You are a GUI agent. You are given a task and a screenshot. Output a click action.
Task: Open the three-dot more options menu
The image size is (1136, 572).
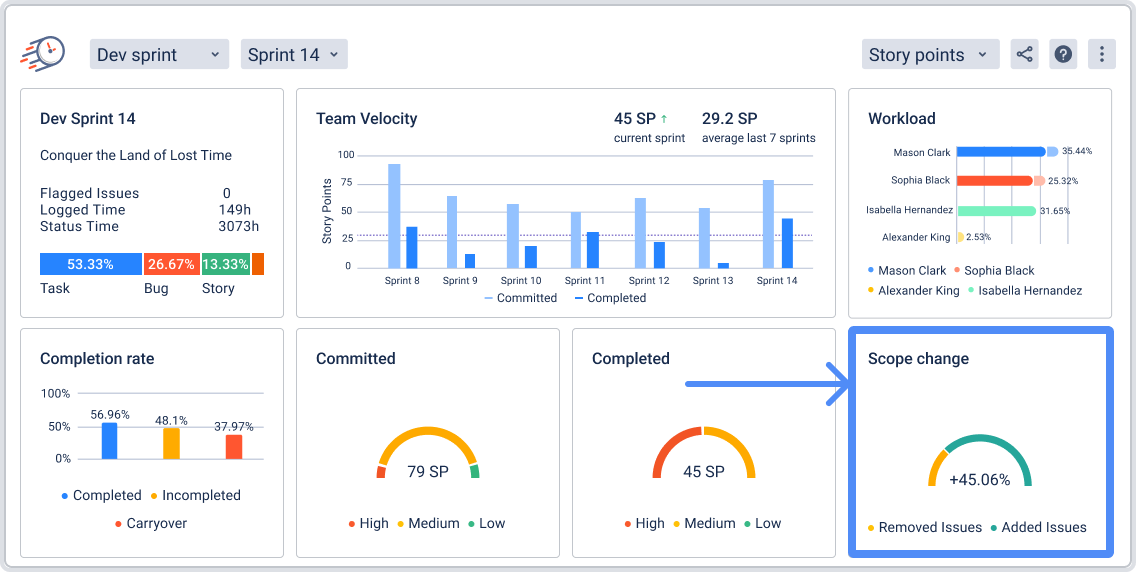[1101, 54]
